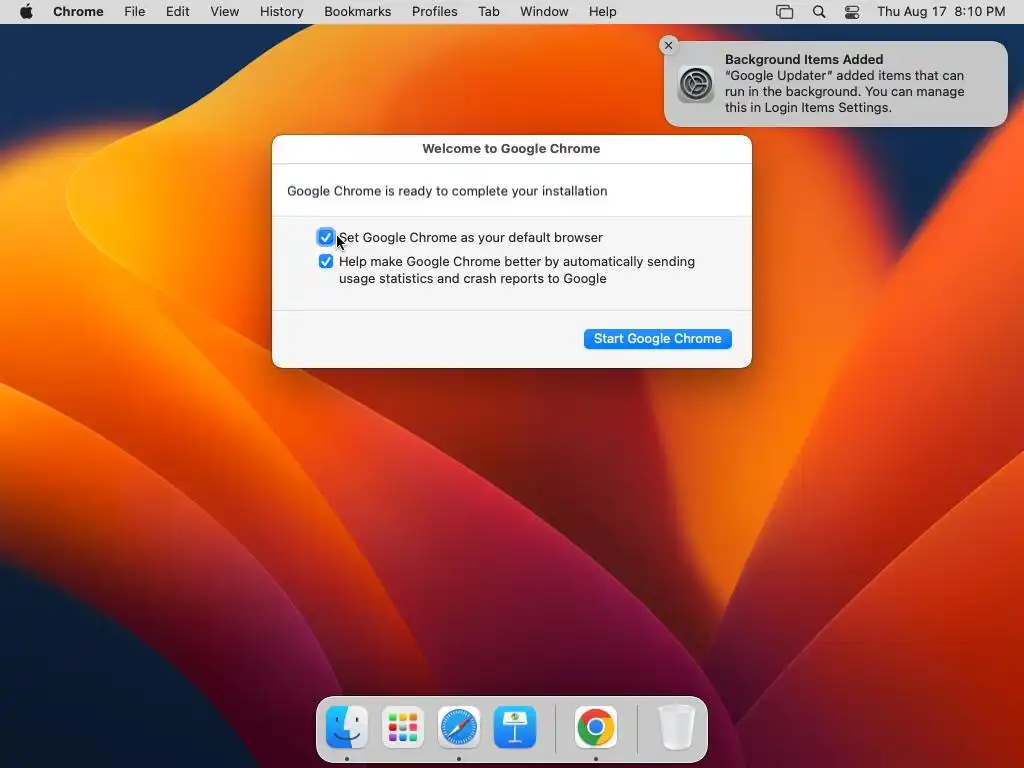Image resolution: width=1024 pixels, height=768 pixels.
Task: Click the Start Google Chrome button
Action: pyautogui.click(x=658, y=338)
